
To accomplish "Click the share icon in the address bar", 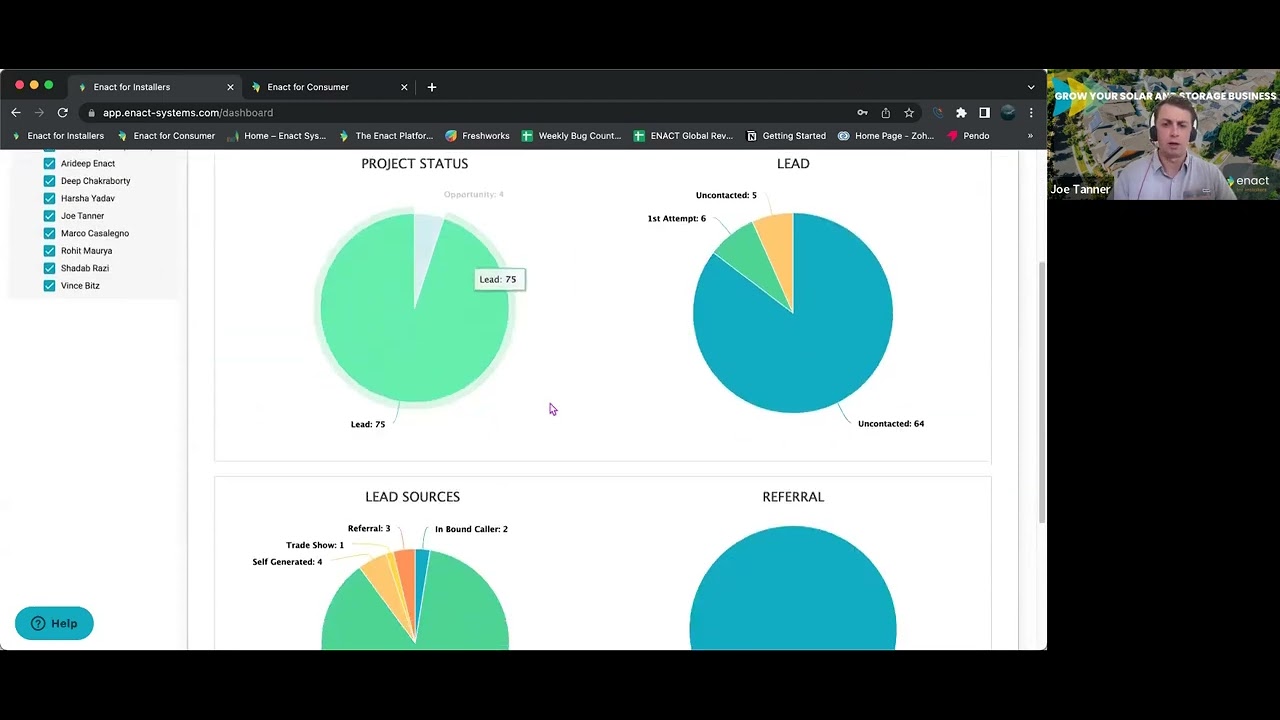I will click(x=886, y=113).
